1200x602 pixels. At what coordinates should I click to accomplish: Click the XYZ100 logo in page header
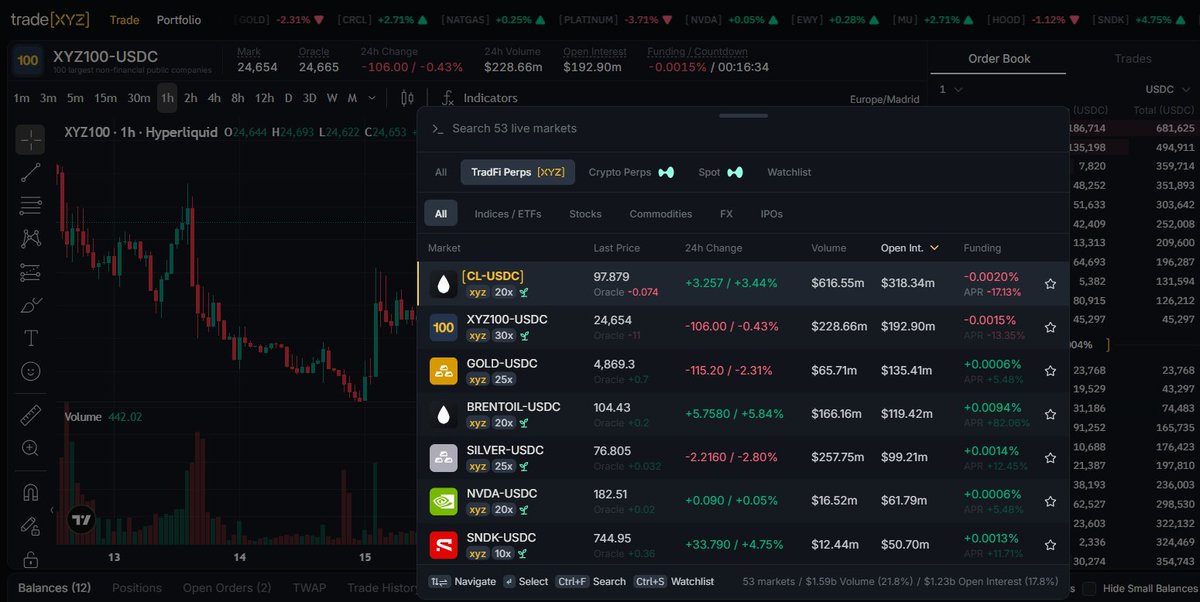pos(28,61)
